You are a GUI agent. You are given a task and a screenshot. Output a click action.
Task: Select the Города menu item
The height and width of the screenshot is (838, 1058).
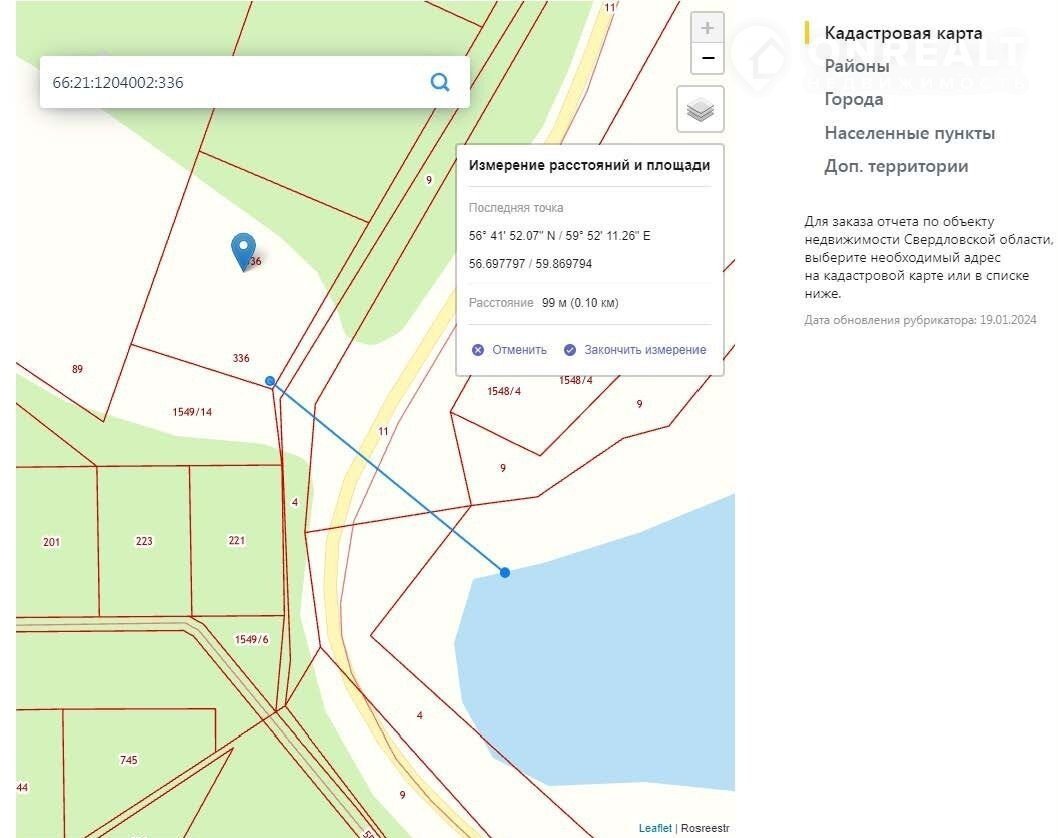coord(853,99)
